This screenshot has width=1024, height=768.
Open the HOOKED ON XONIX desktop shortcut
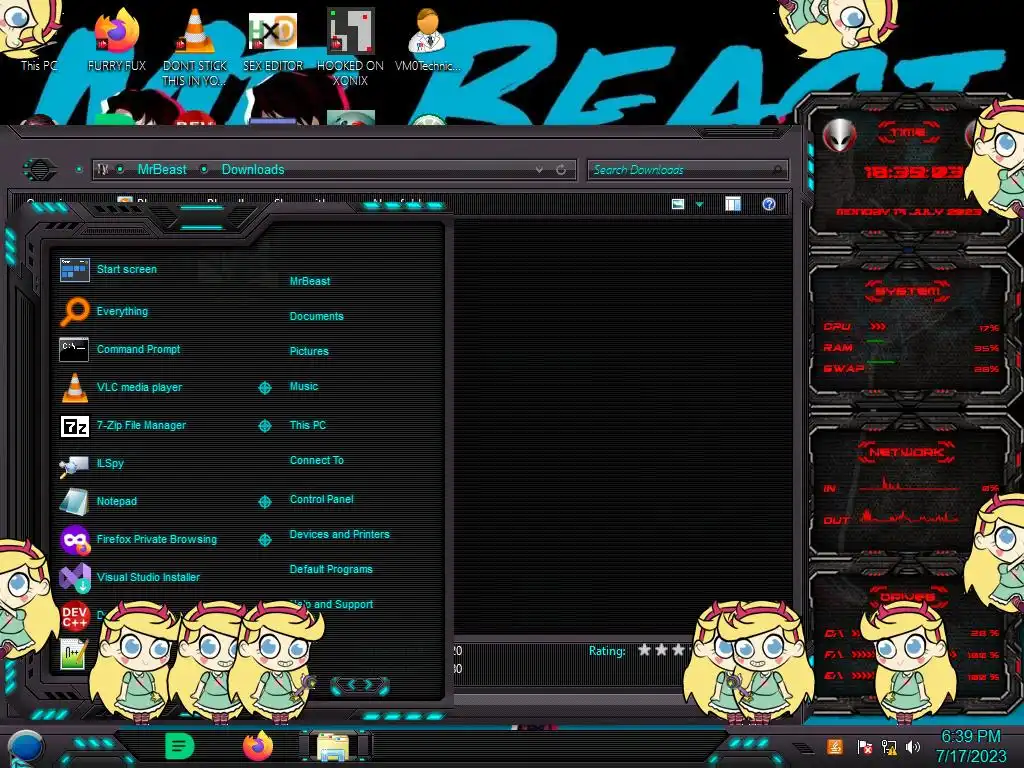pyautogui.click(x=350, y=47)
